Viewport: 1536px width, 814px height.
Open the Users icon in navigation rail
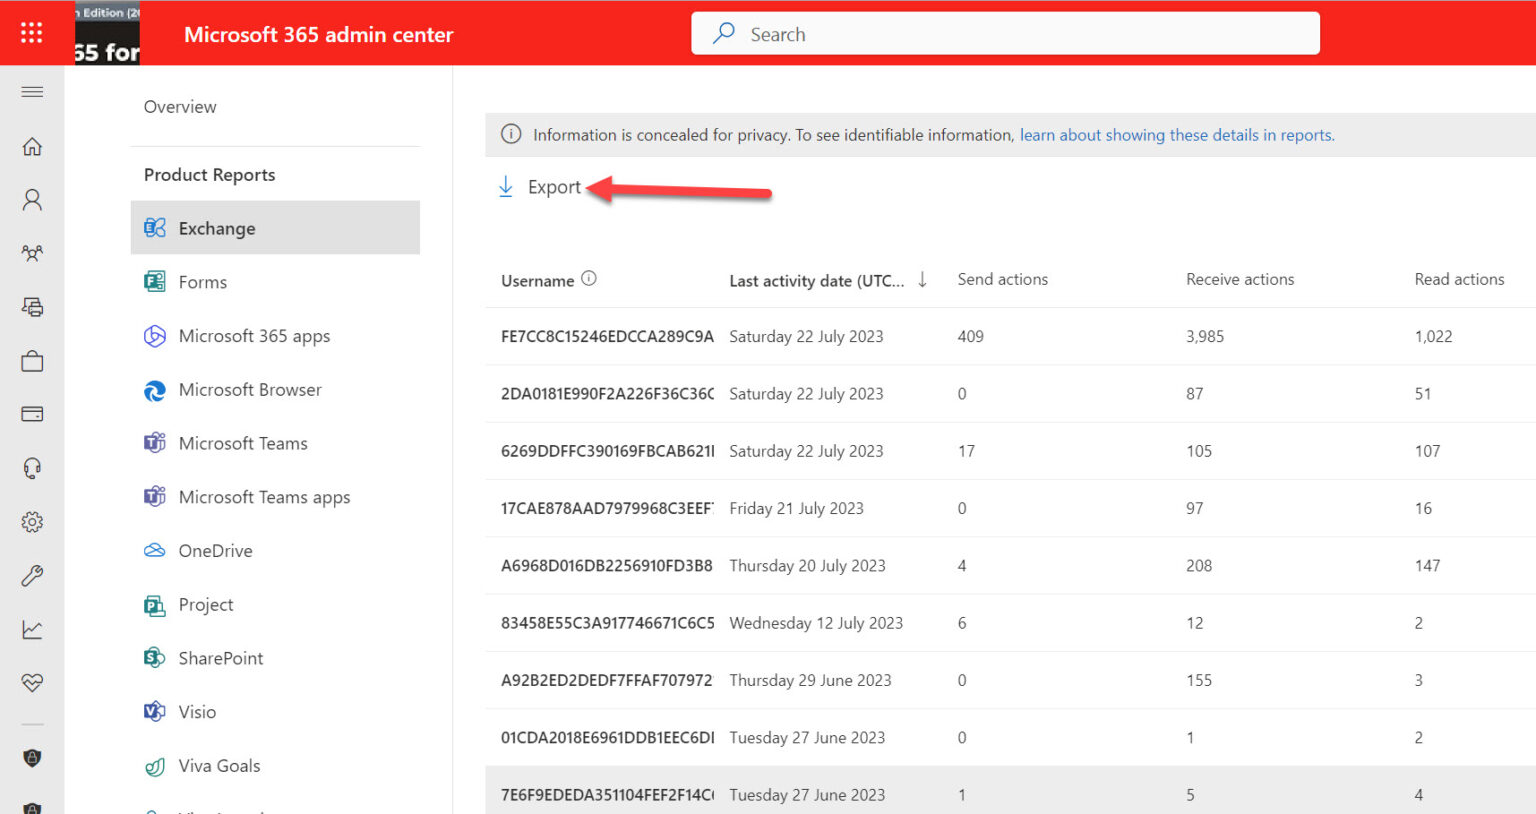[x=31, y=199]
